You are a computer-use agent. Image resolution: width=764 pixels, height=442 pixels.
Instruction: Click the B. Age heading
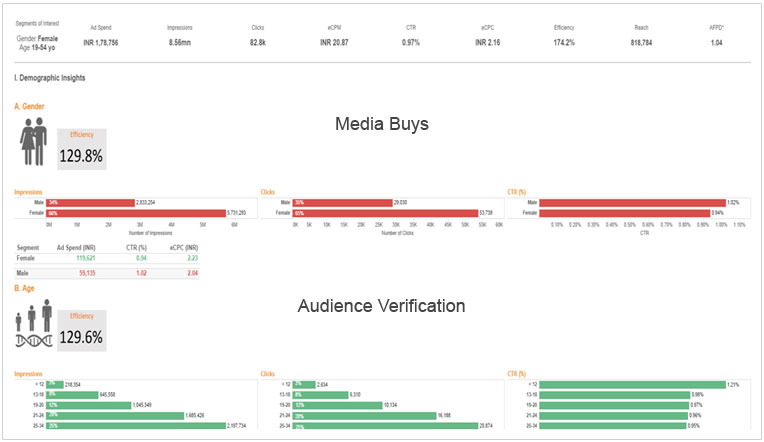[x=24, y=288]
